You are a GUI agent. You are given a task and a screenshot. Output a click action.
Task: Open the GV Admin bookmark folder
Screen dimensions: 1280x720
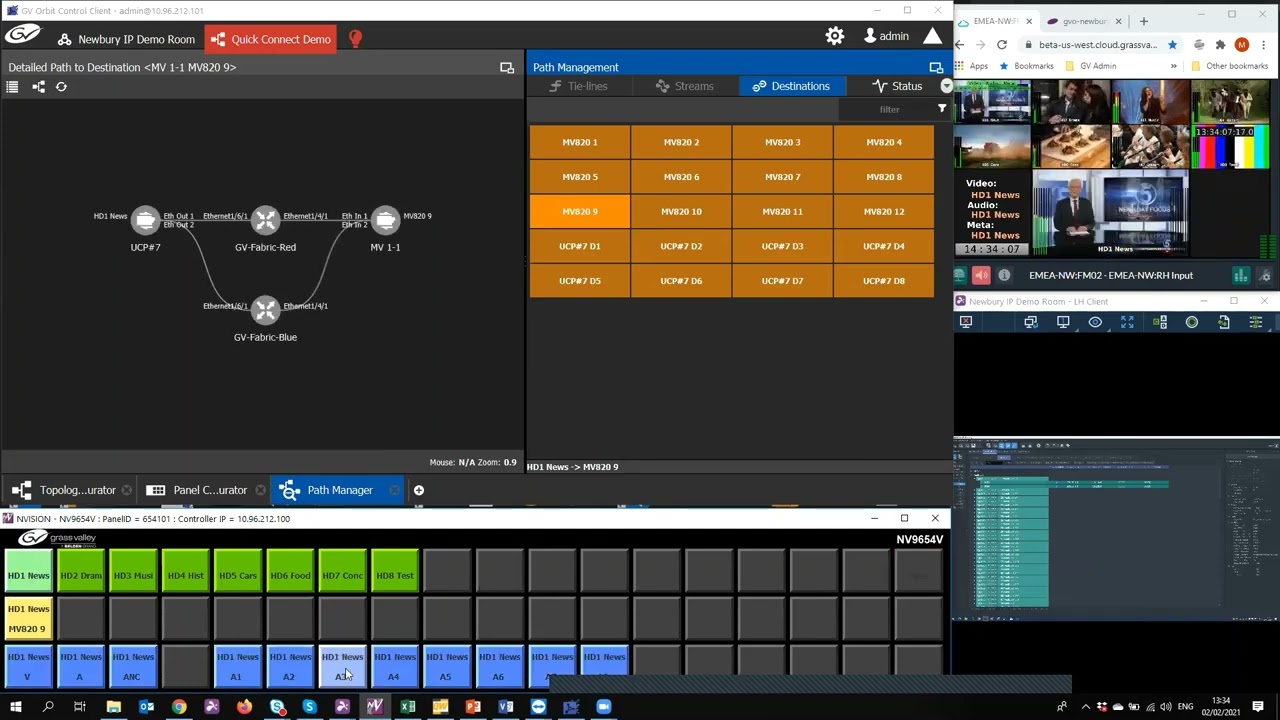1089,66
